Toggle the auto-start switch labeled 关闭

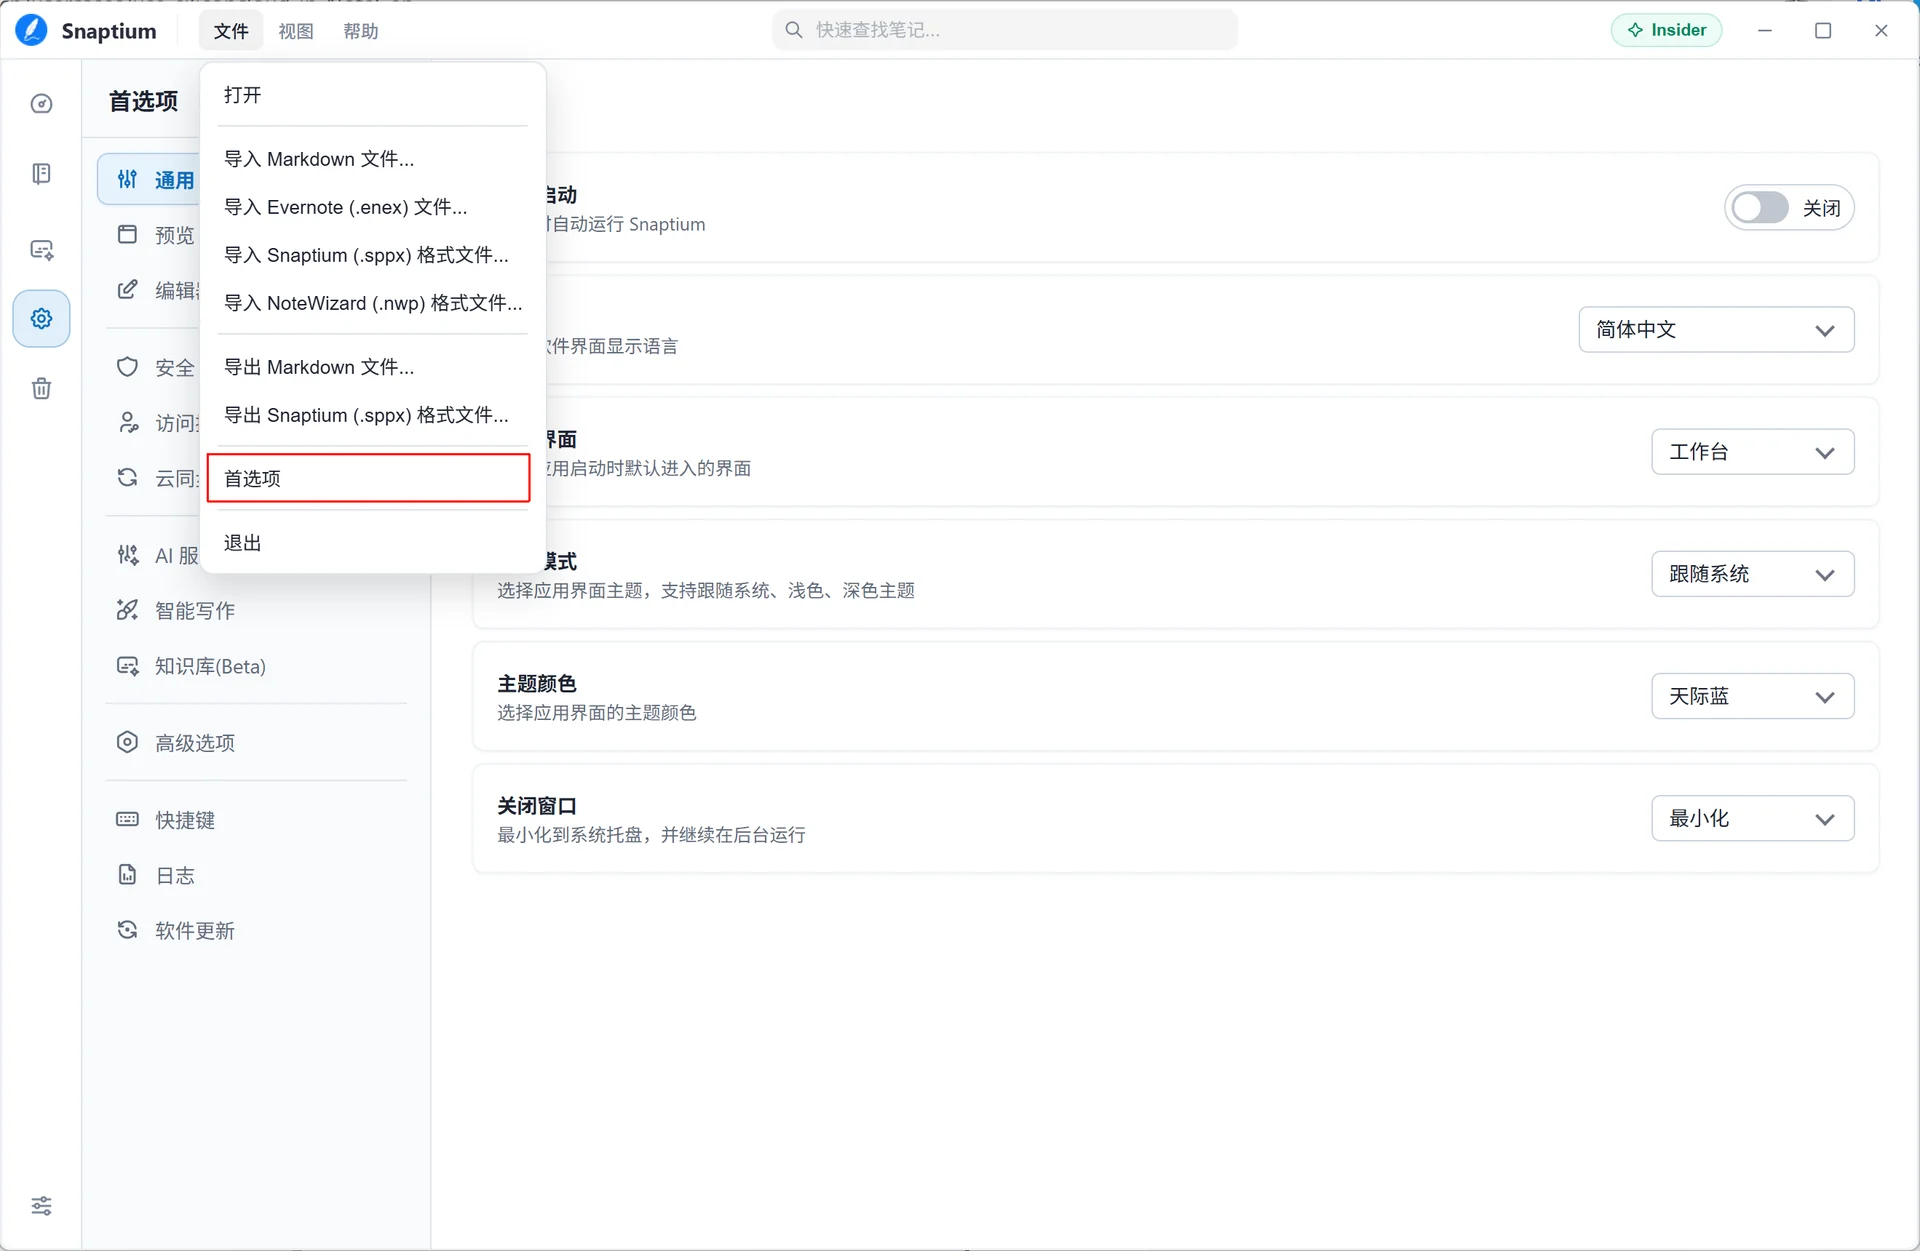tap(1760, 208)
